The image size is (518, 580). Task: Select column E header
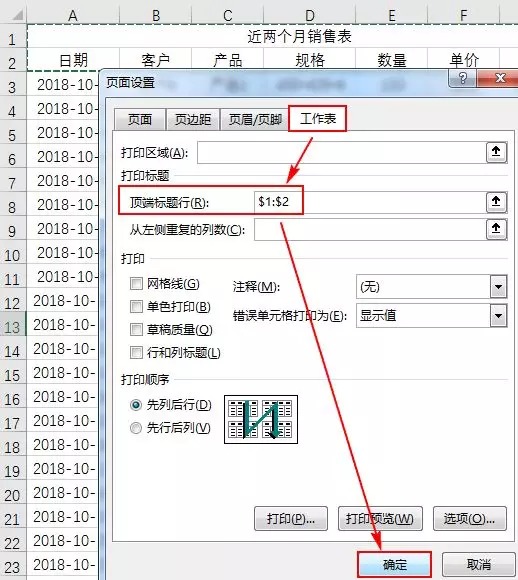pyautogui.click(x=391, y=16)
